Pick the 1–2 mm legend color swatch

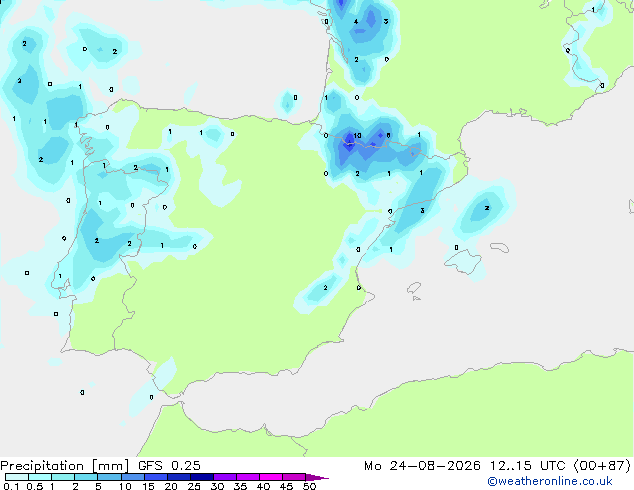tap(63, 477)
